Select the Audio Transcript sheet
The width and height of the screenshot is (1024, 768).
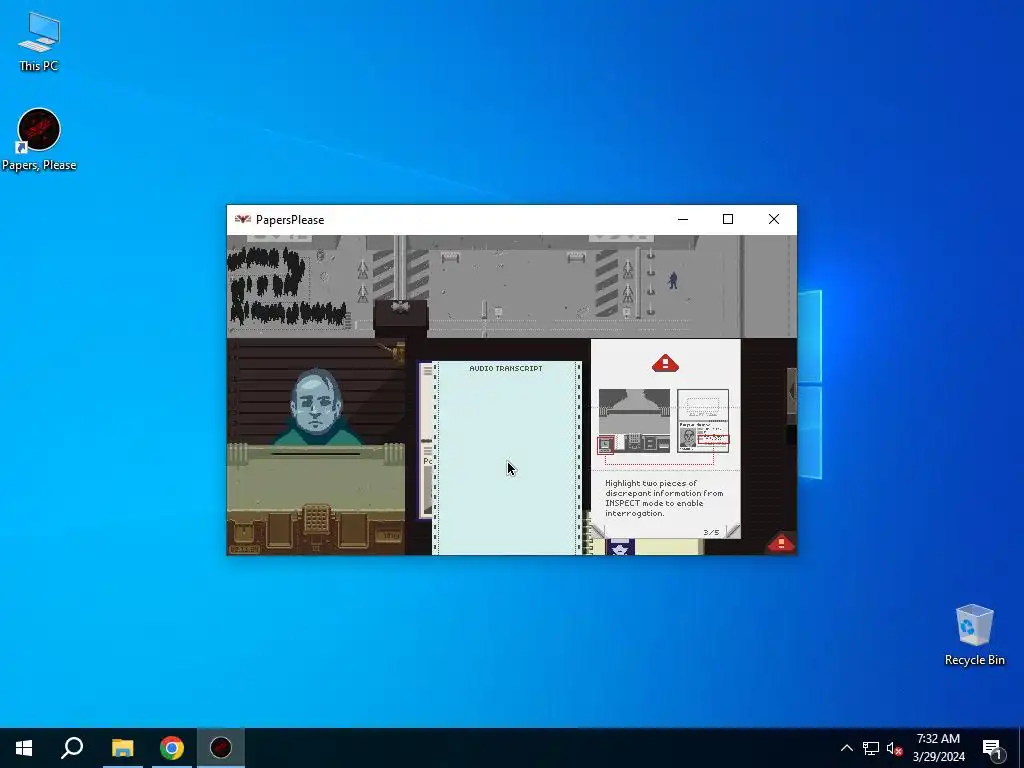[506, 457]
